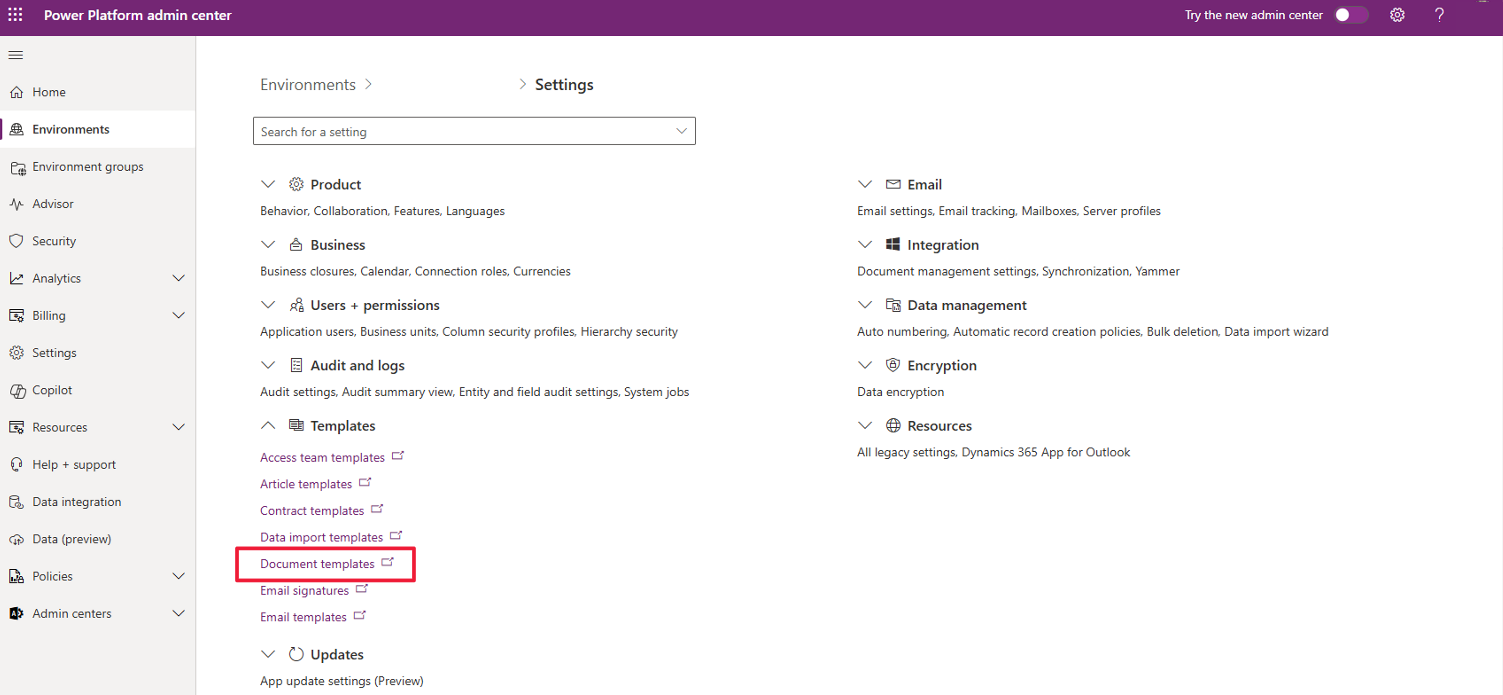This screenshot has height=695, width=1503.
Task: Toggle Try the new admin center switch
Action: [x=1351, y=15]
